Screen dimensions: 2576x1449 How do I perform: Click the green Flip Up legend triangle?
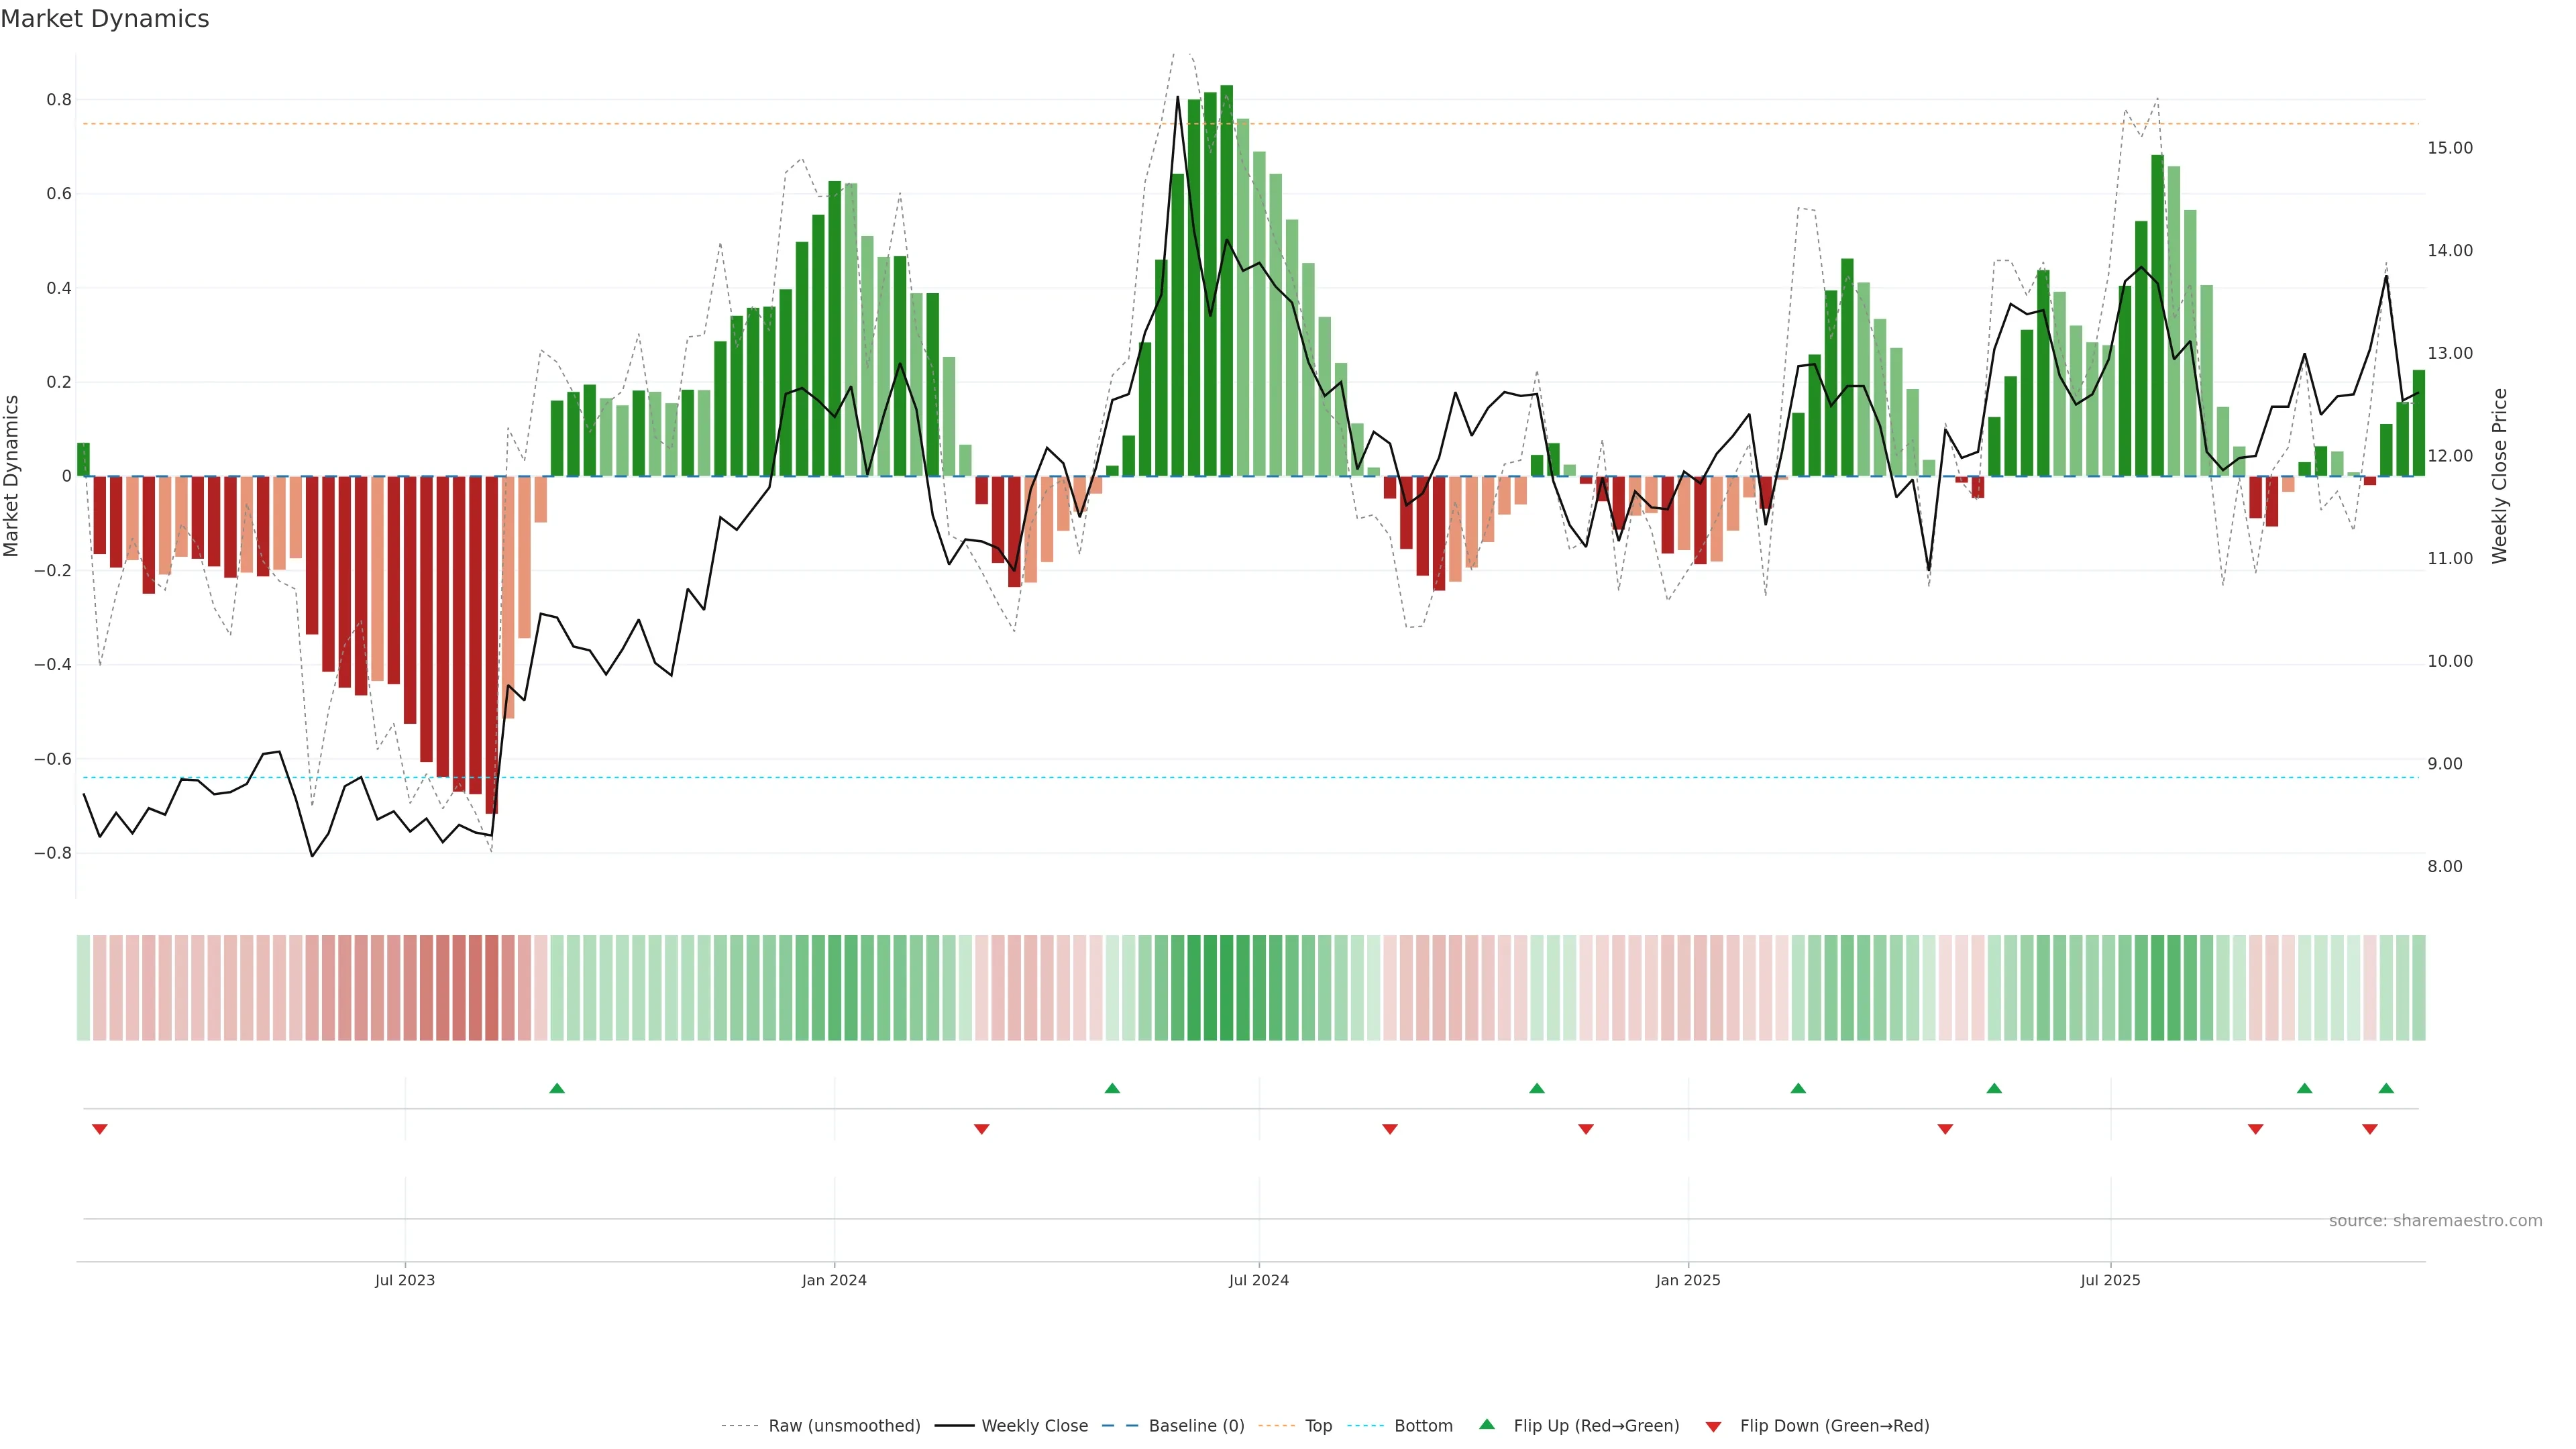(x=1487, y=1424)
